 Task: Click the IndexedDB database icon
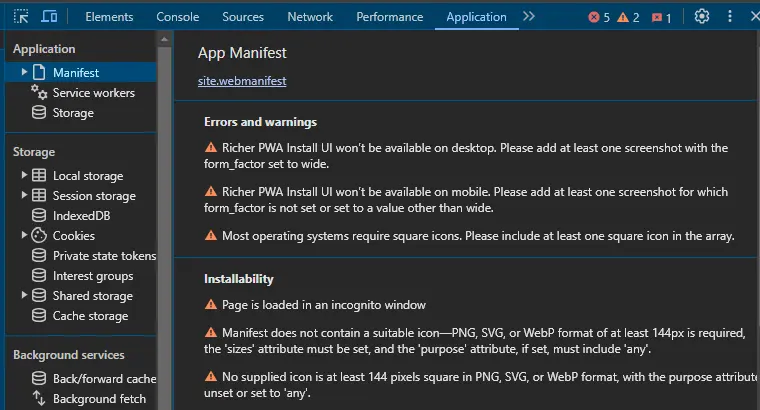39,215
